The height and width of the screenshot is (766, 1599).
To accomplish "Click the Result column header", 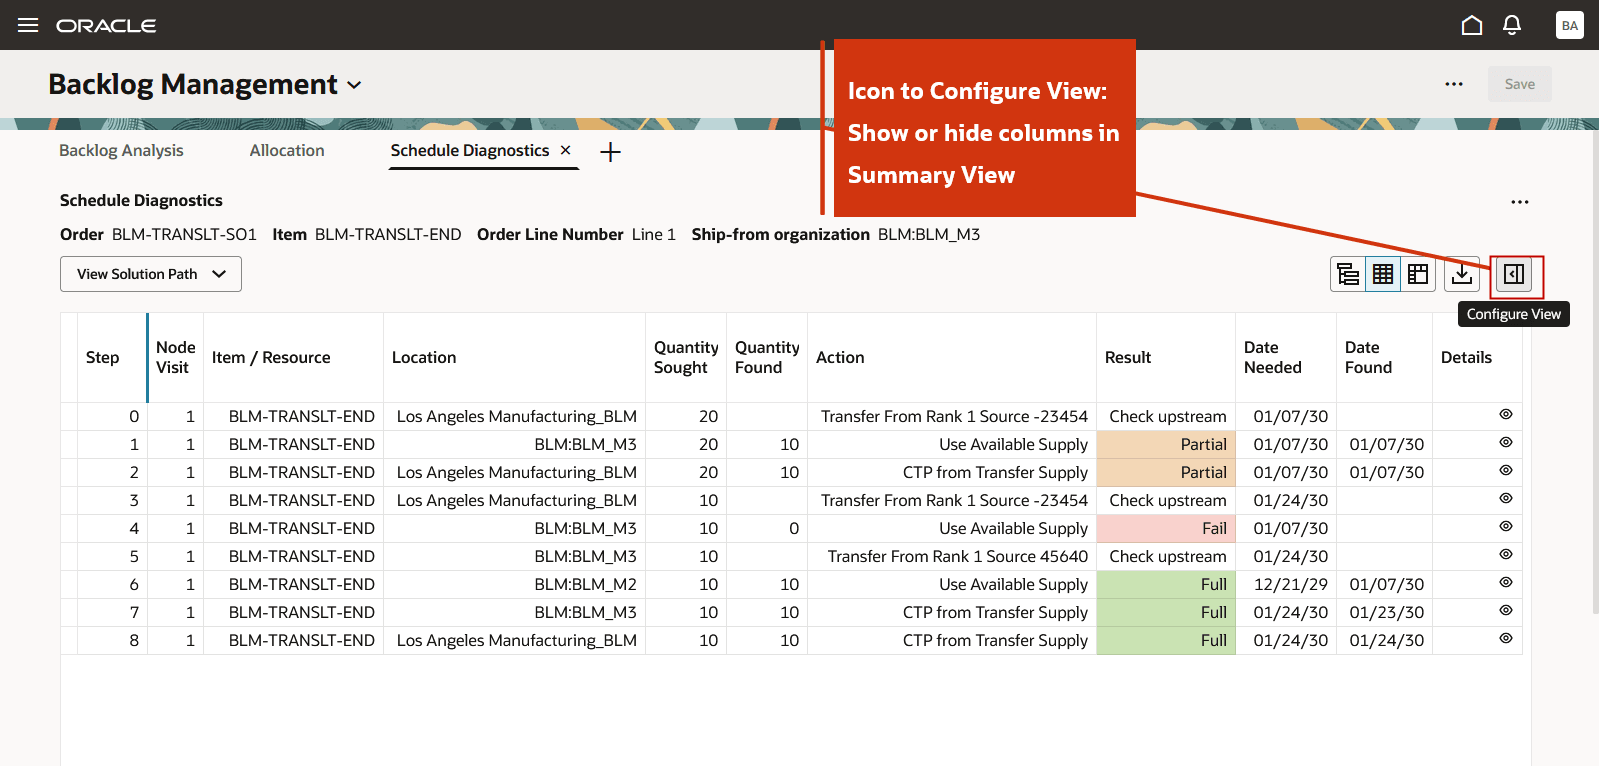I will coord(1166,358).
